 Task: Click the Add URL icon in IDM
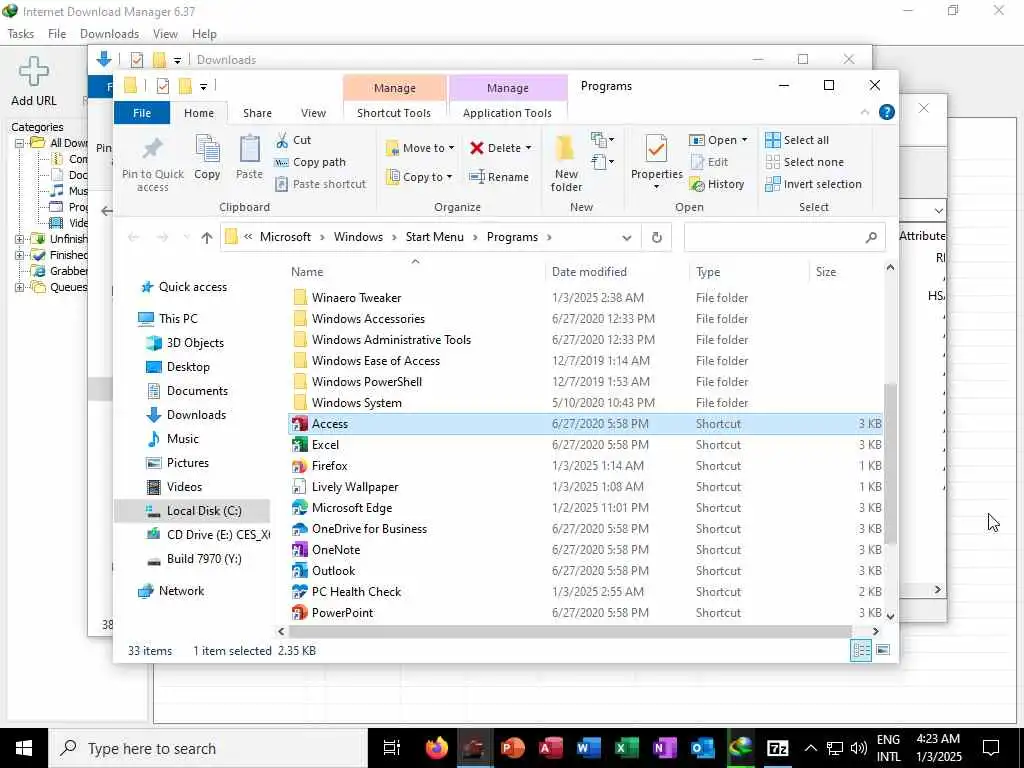pos(33,72)
